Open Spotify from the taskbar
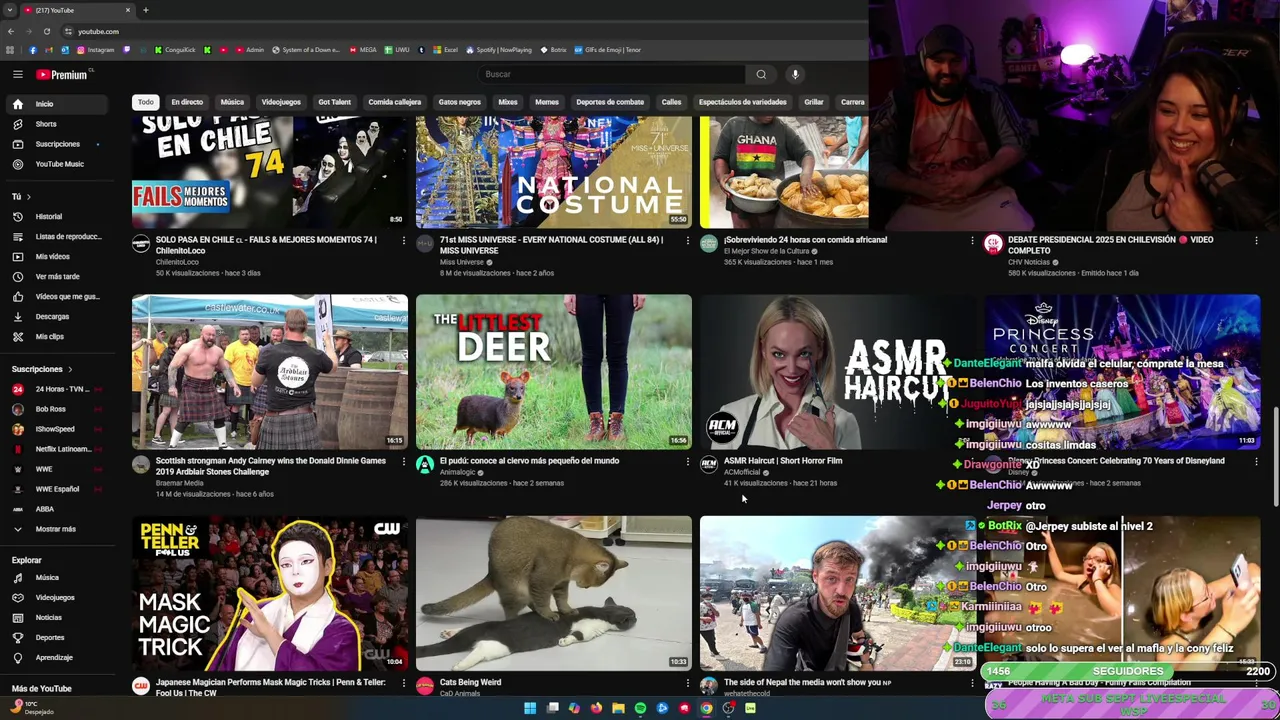Image resolution: width=1280 pixels, height=720 pixels. 640,708
